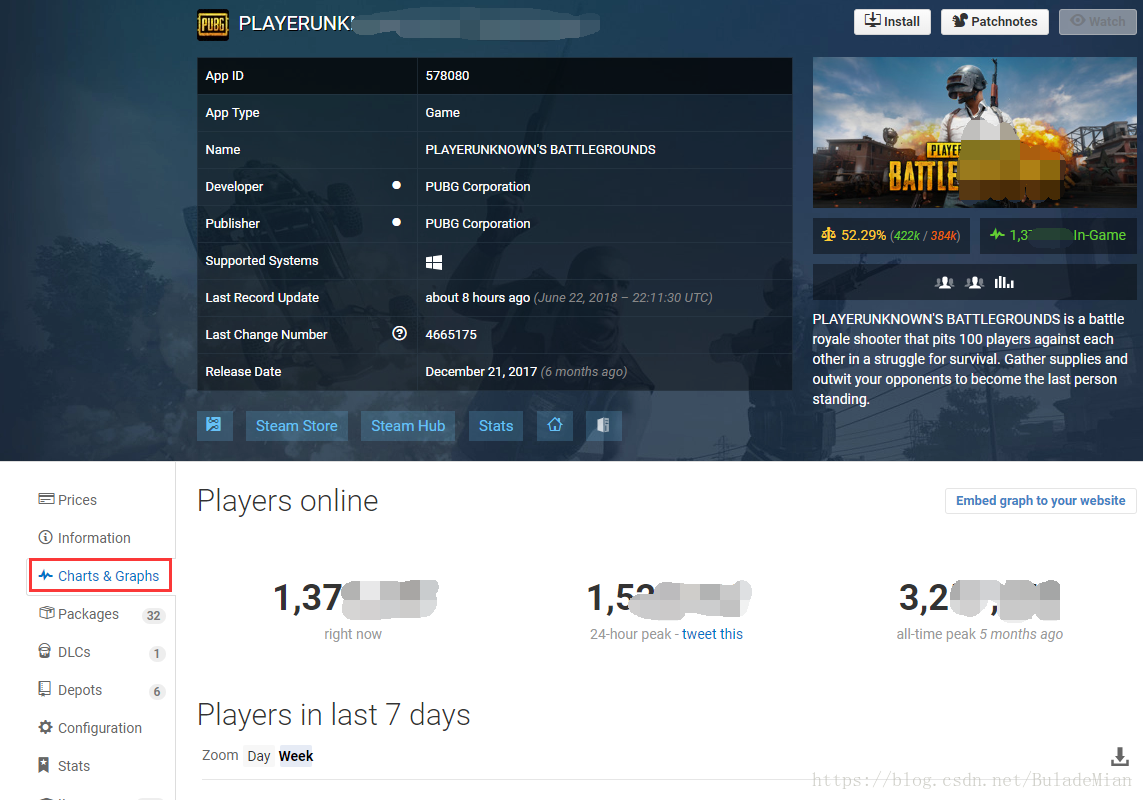Click the Windows logo in Supported Systems
Viewport: 1143px width, 800px height.
click(434, 262)
